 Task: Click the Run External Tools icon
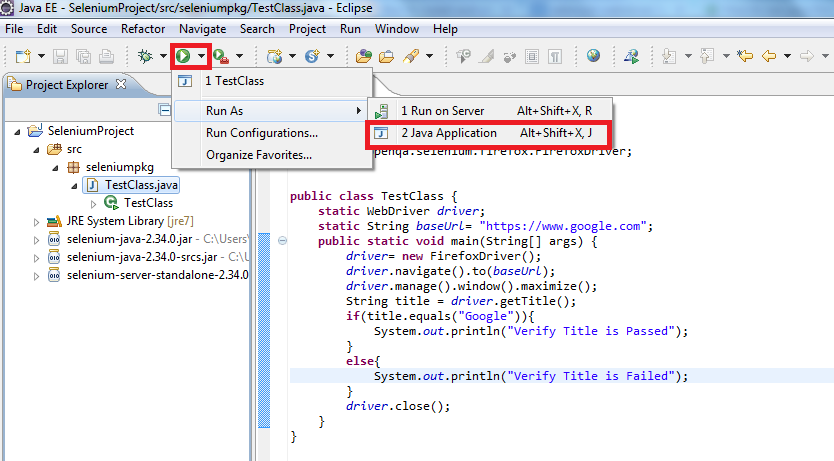(x=221, y=56)
